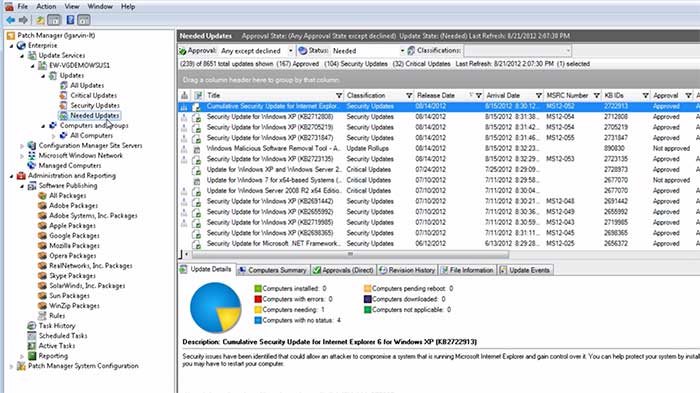Click the blue Help toolbar icon
The image size is (700, 393).
click(70, 20)
